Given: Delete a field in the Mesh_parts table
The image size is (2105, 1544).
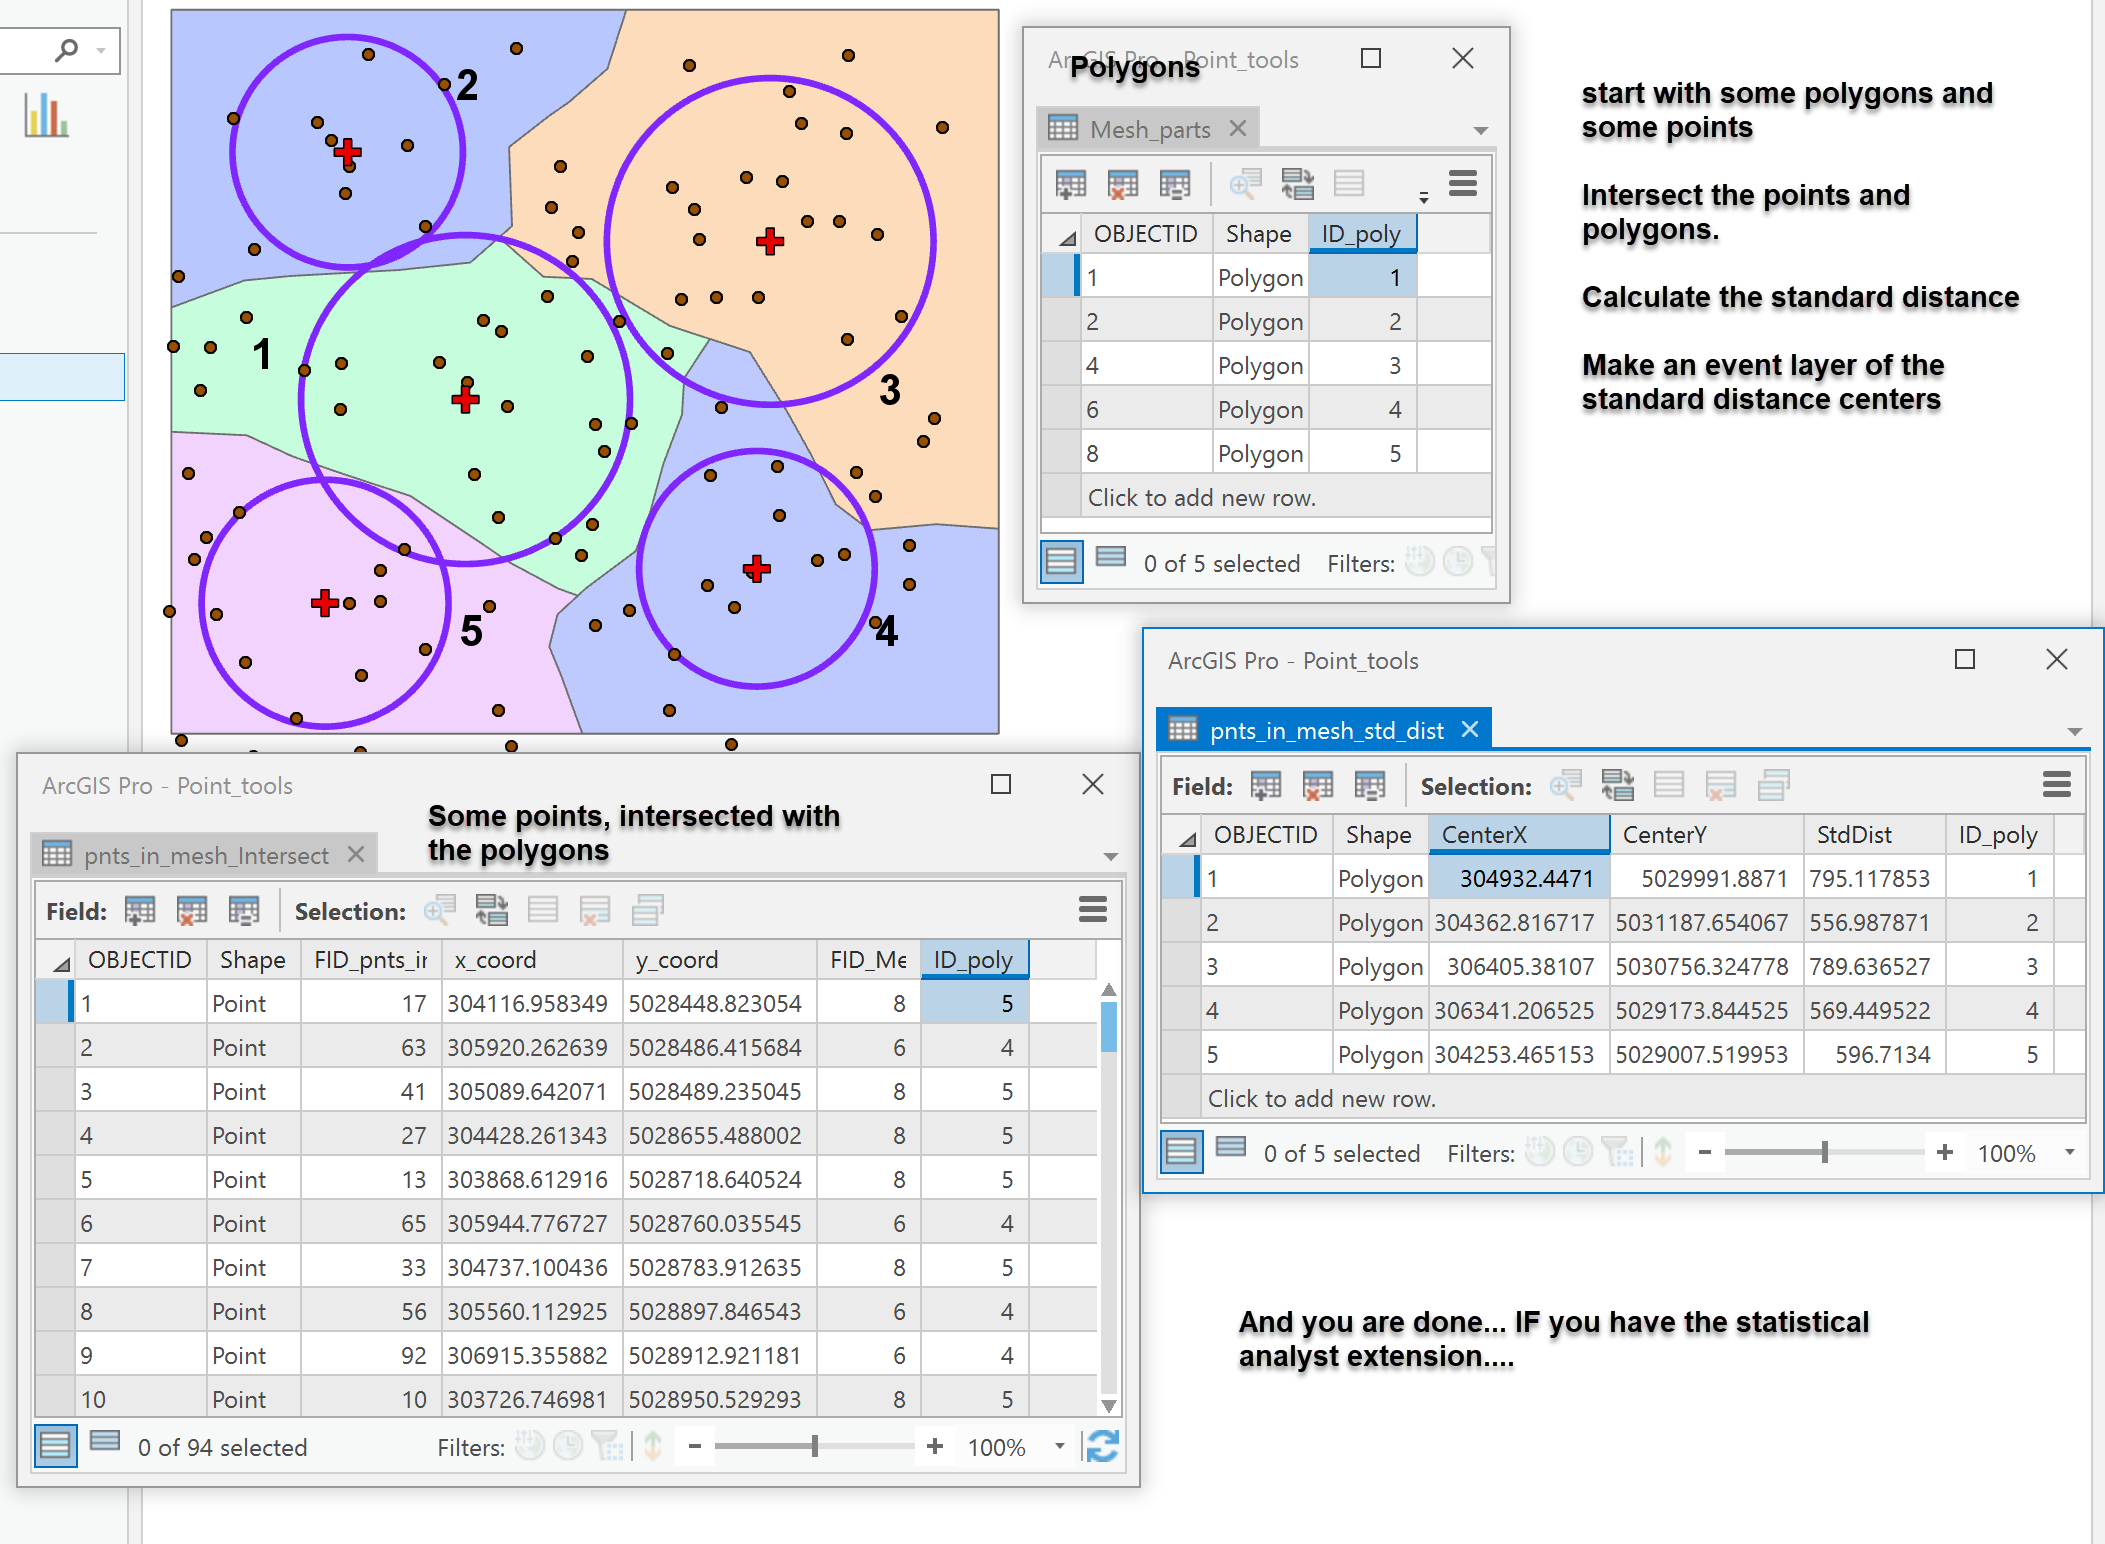Looking at the screenshot, I should point(1122,184).
